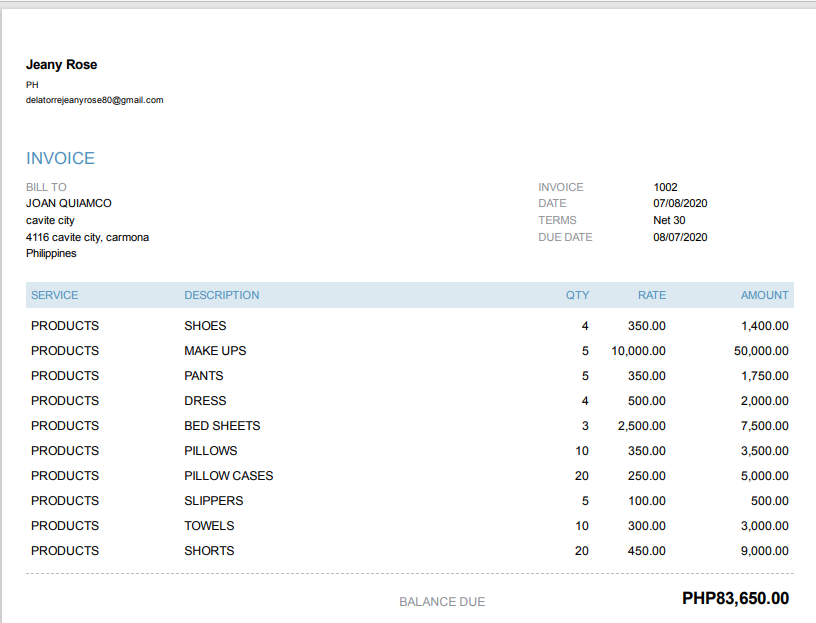Click the TOWELS description cell
816x623 pixels.
pyautogui.click(x=209, y=526)
